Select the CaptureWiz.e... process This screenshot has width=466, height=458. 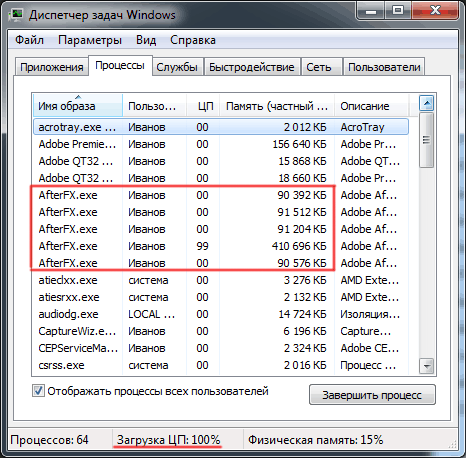[221, 331]
